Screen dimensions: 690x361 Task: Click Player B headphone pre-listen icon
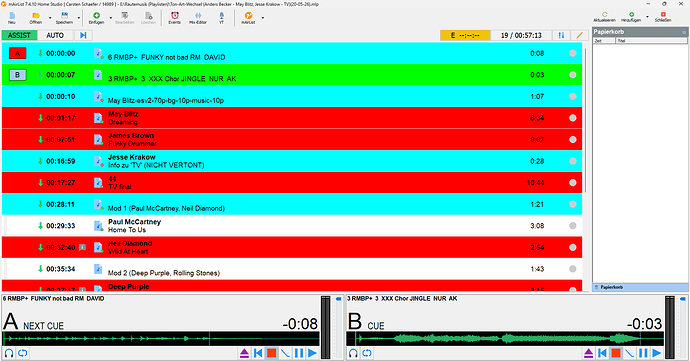pyautogui.click(x=353, y=353)
